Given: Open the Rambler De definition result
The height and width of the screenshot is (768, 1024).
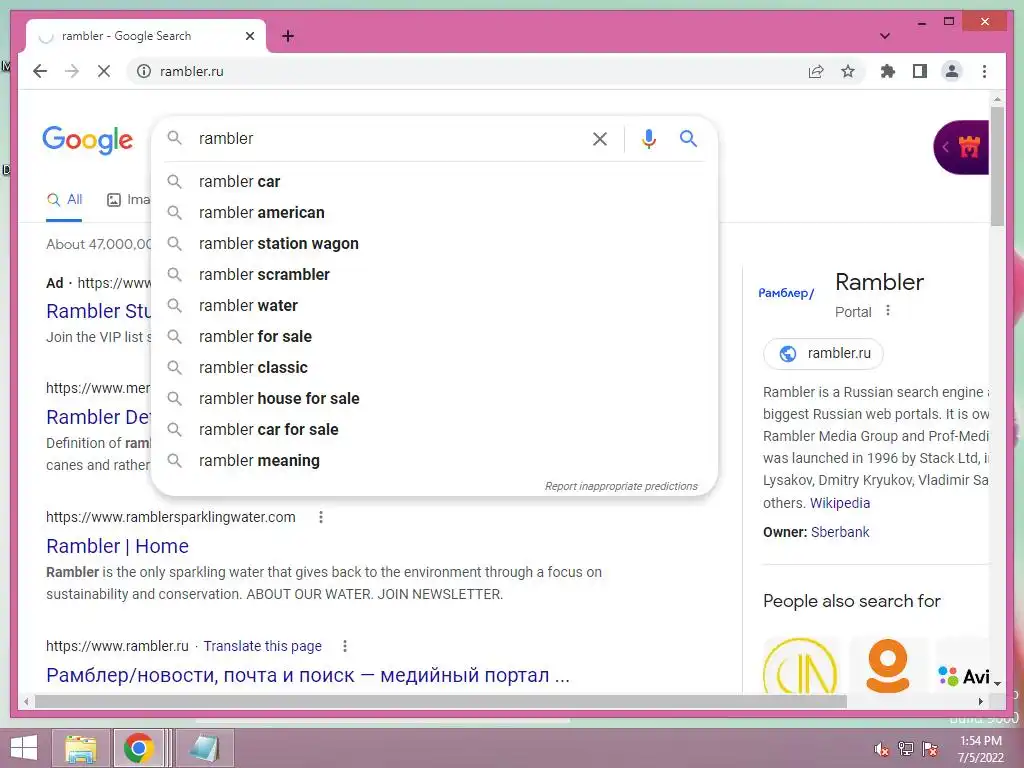Looking at the screenshot, I should click(98, 417).
